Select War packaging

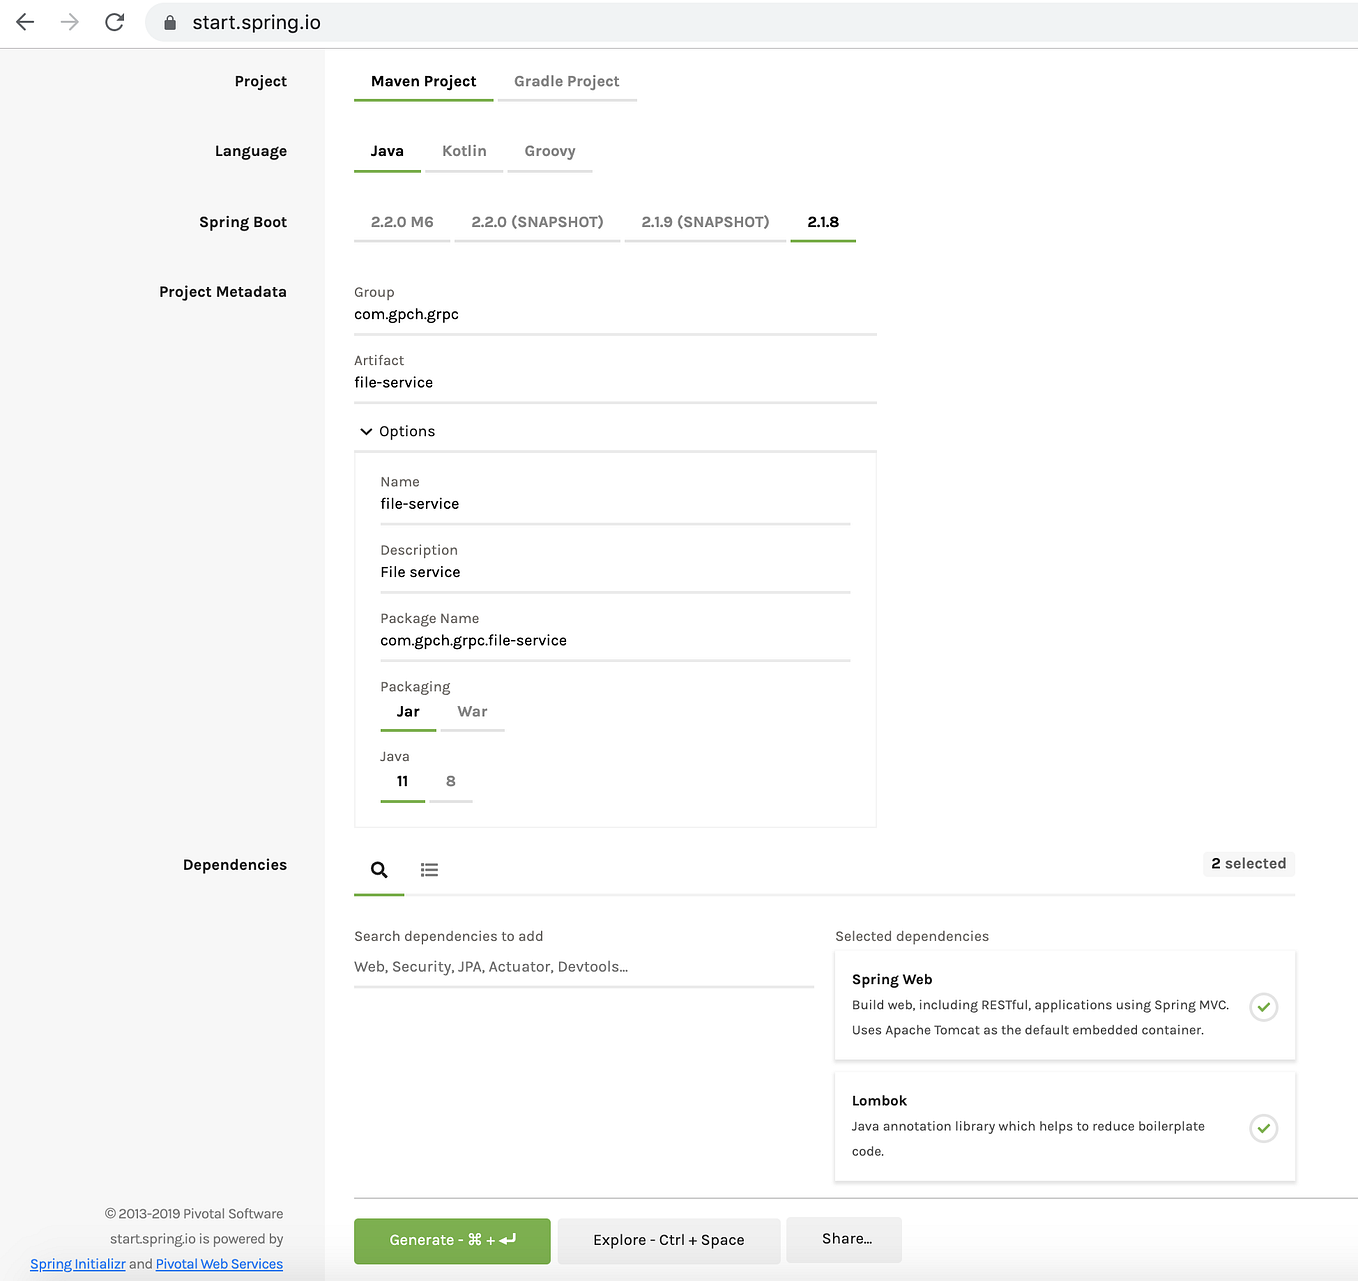[x=472, y=711]
